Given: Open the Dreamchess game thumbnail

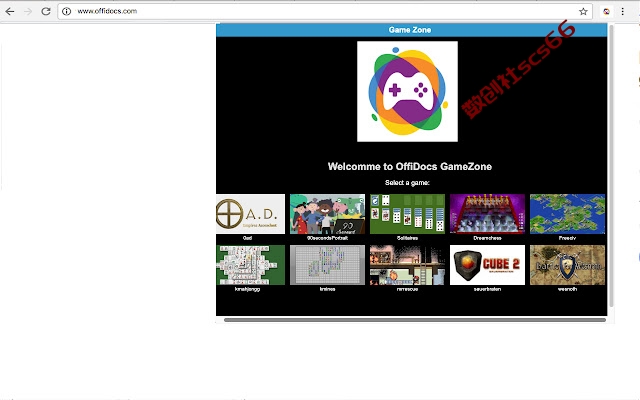Looking at the screenshot, I should [x=487, y=214].
